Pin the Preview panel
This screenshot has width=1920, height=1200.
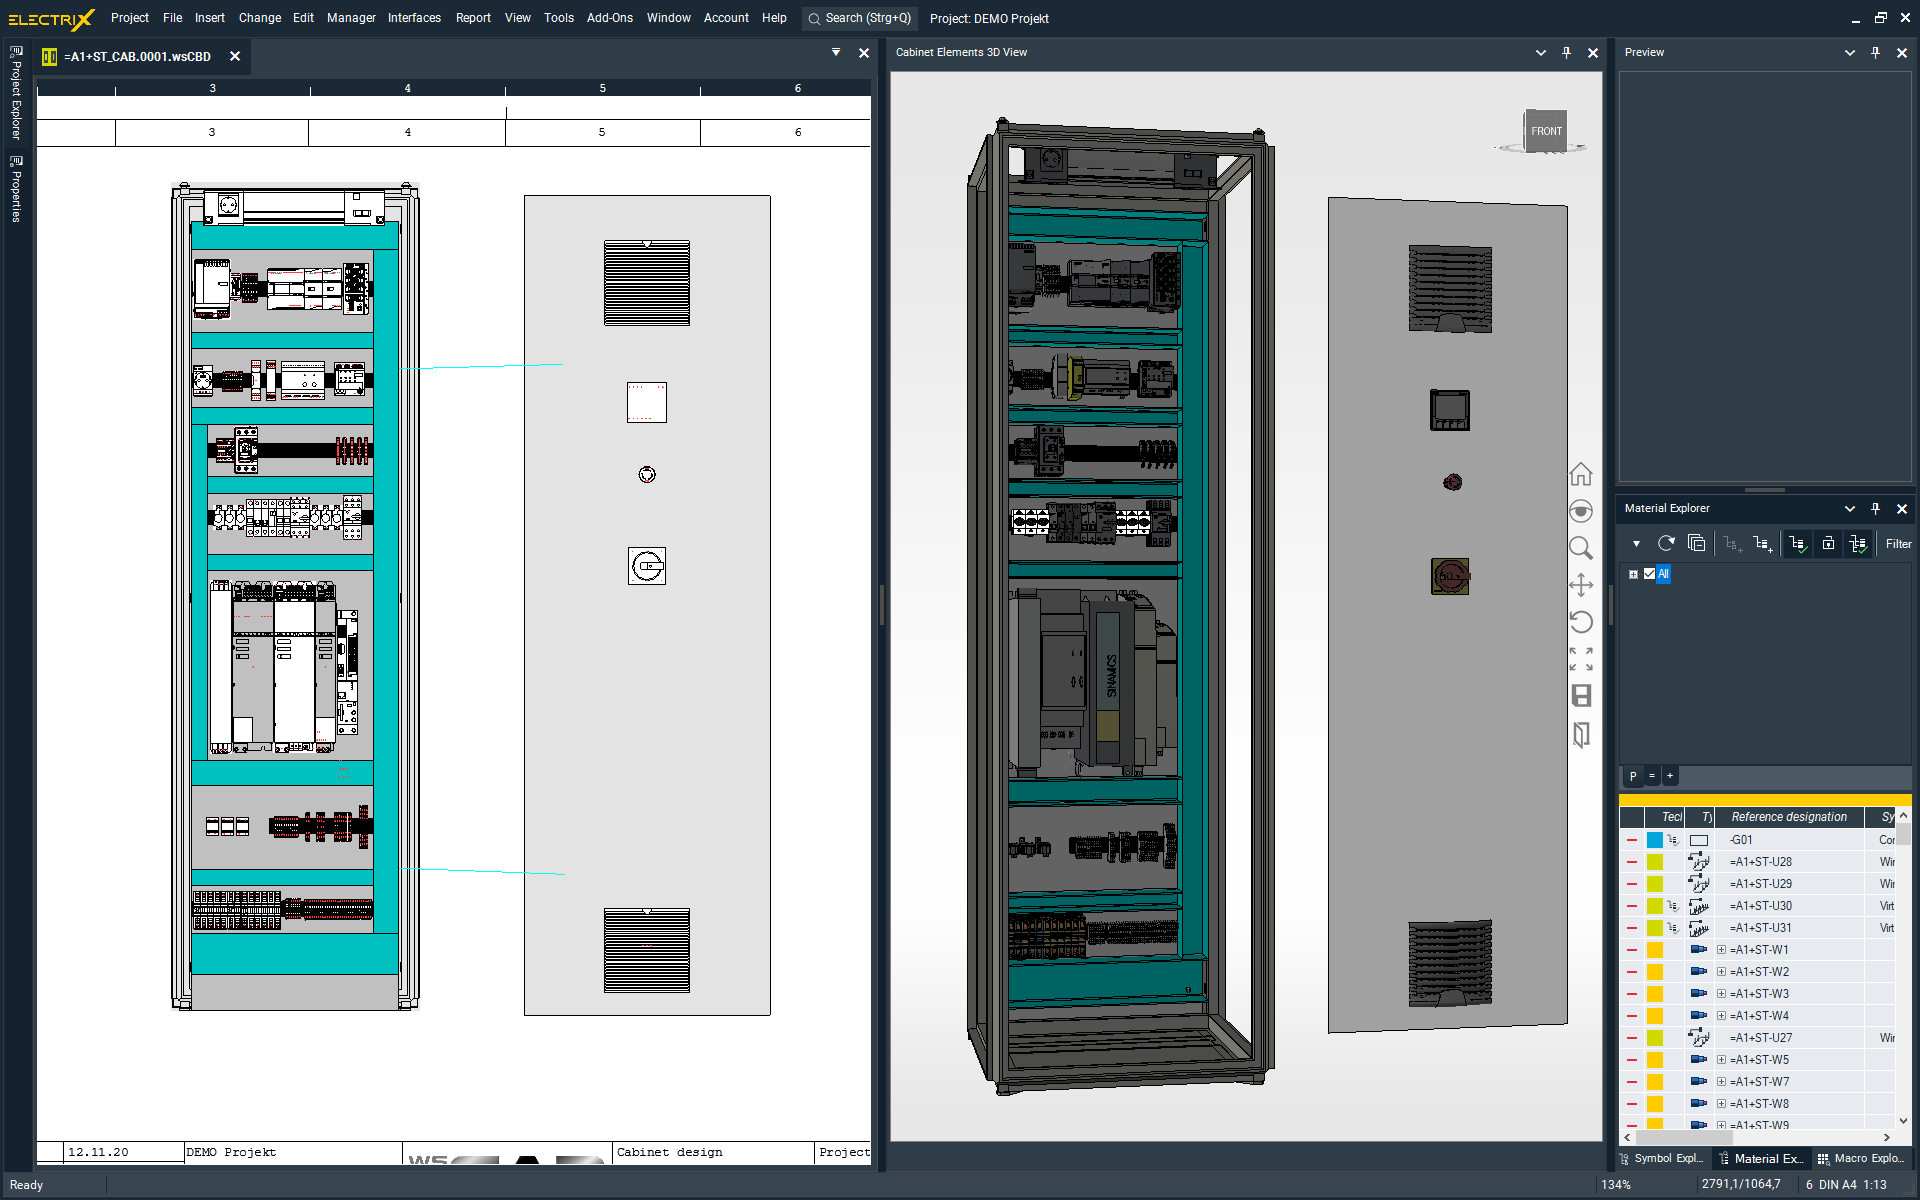pyautogui.click(x=1875, y=52)
